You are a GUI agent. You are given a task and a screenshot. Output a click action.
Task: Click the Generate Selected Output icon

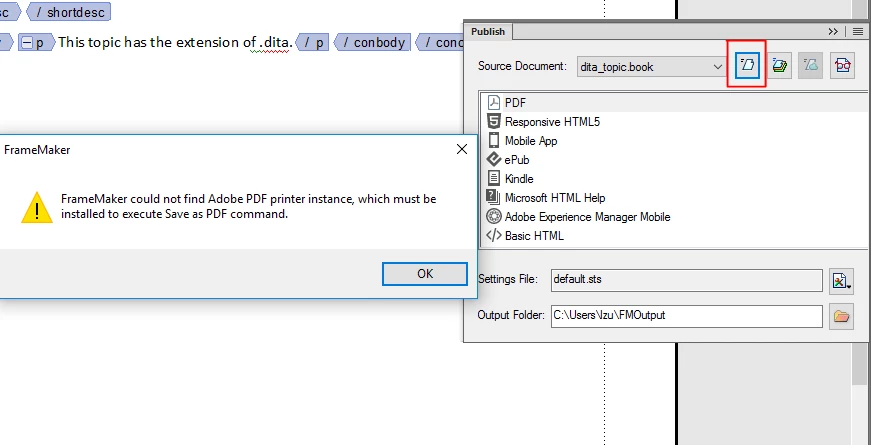747,66
